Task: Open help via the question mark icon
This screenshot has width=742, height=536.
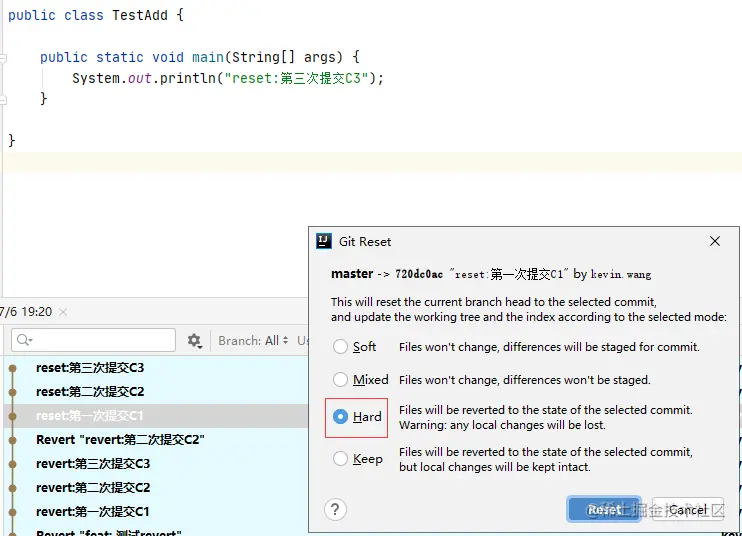Action: [x=336, y=510]
